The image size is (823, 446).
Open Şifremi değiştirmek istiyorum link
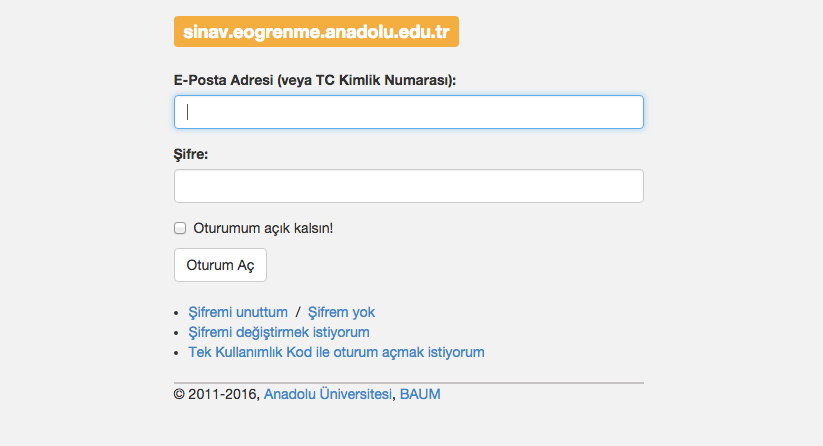click(x=279, y=332)
